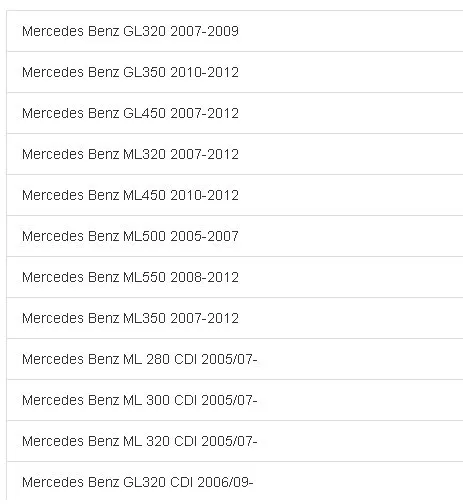Pick the Mercedes Benz ML450 2010-2012 row
This screenshot has height=504, width=463.
pyautogui.click(x=235, y=195)
